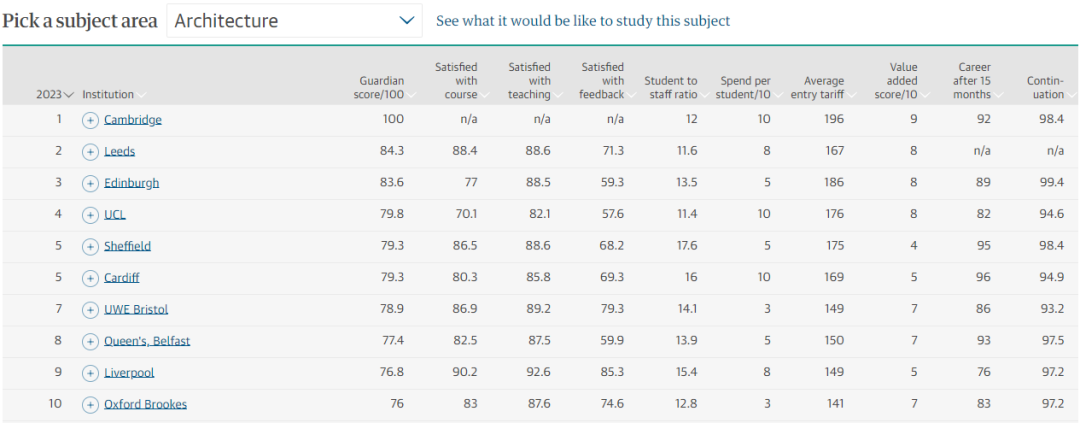Click plus icon beside UWE Bristol
1080x423 pixels.
pos(90,310)
